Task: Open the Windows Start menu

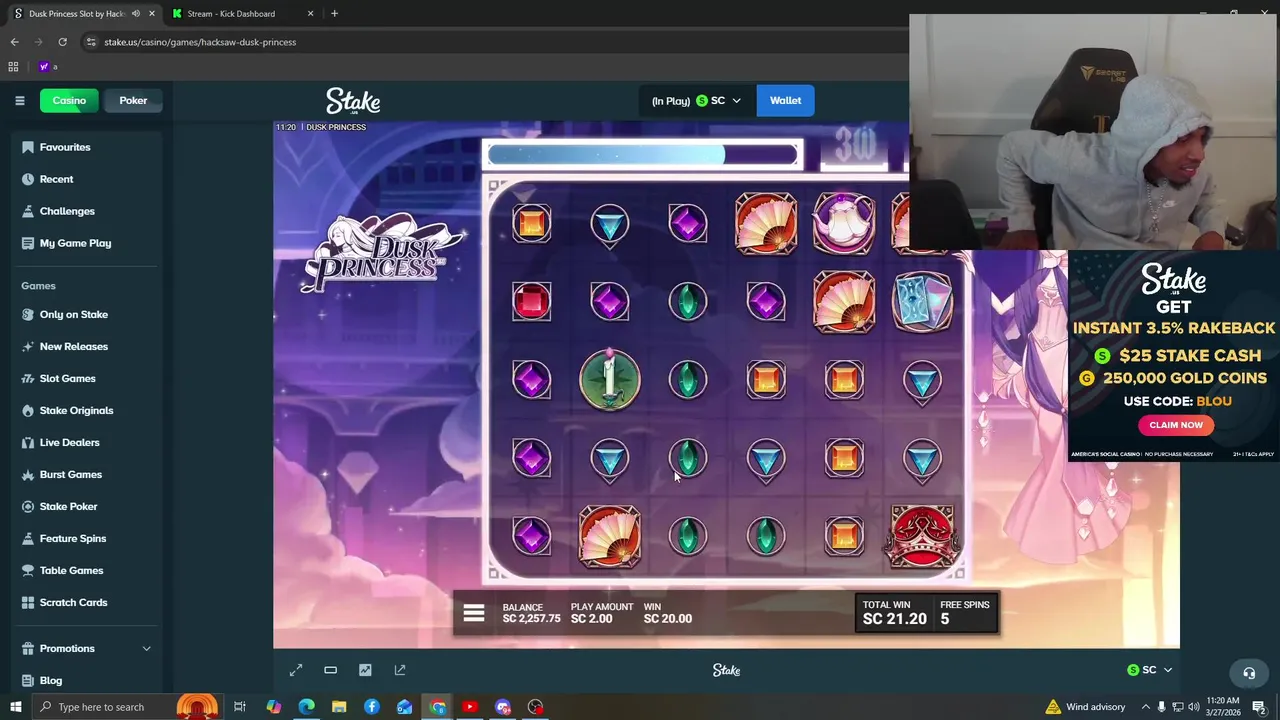Action: (x=16, y=707)
